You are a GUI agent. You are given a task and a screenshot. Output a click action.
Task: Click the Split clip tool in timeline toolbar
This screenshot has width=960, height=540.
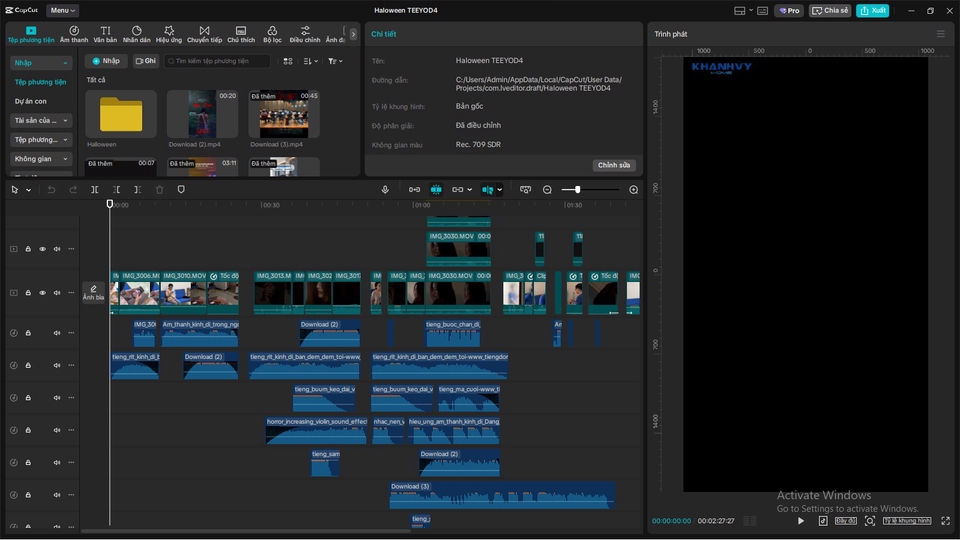pyautogui.click(x=95, y=189)
